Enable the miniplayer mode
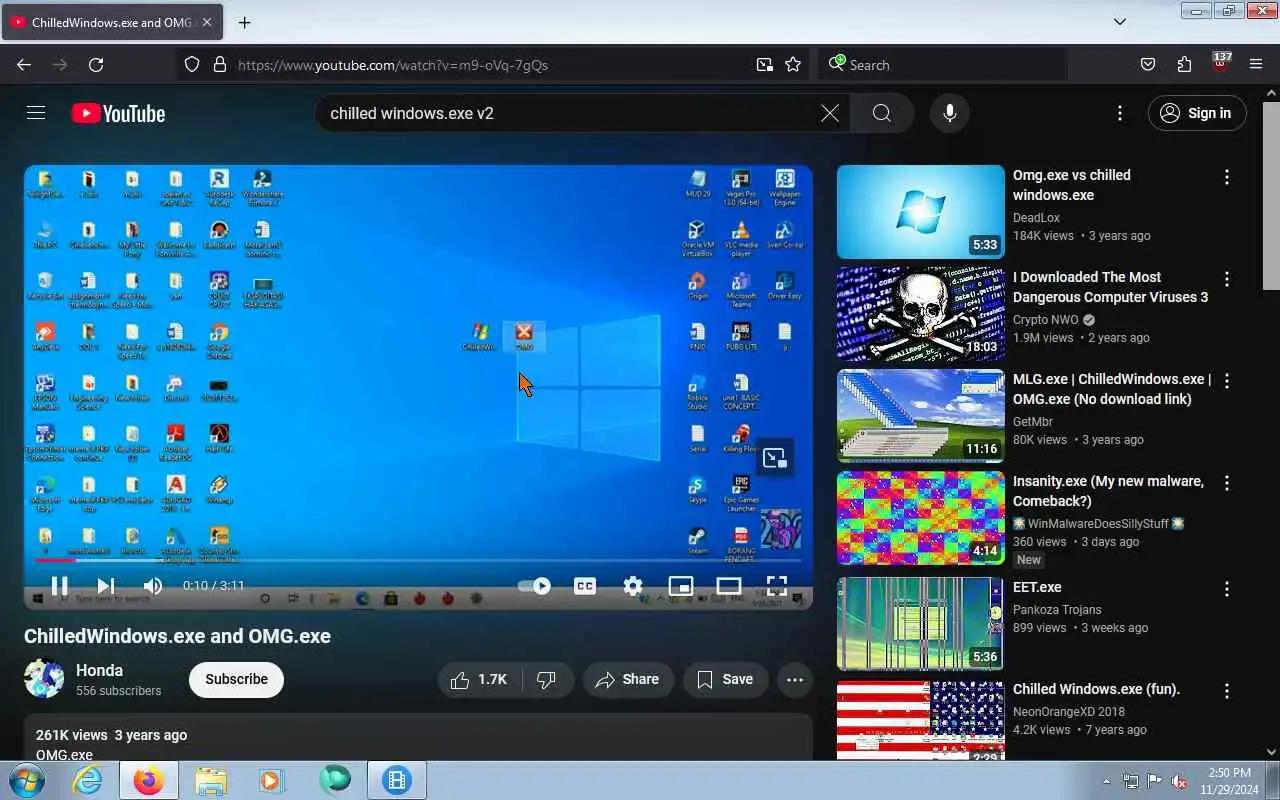1280x800 pixels. [x=681, y=586]
